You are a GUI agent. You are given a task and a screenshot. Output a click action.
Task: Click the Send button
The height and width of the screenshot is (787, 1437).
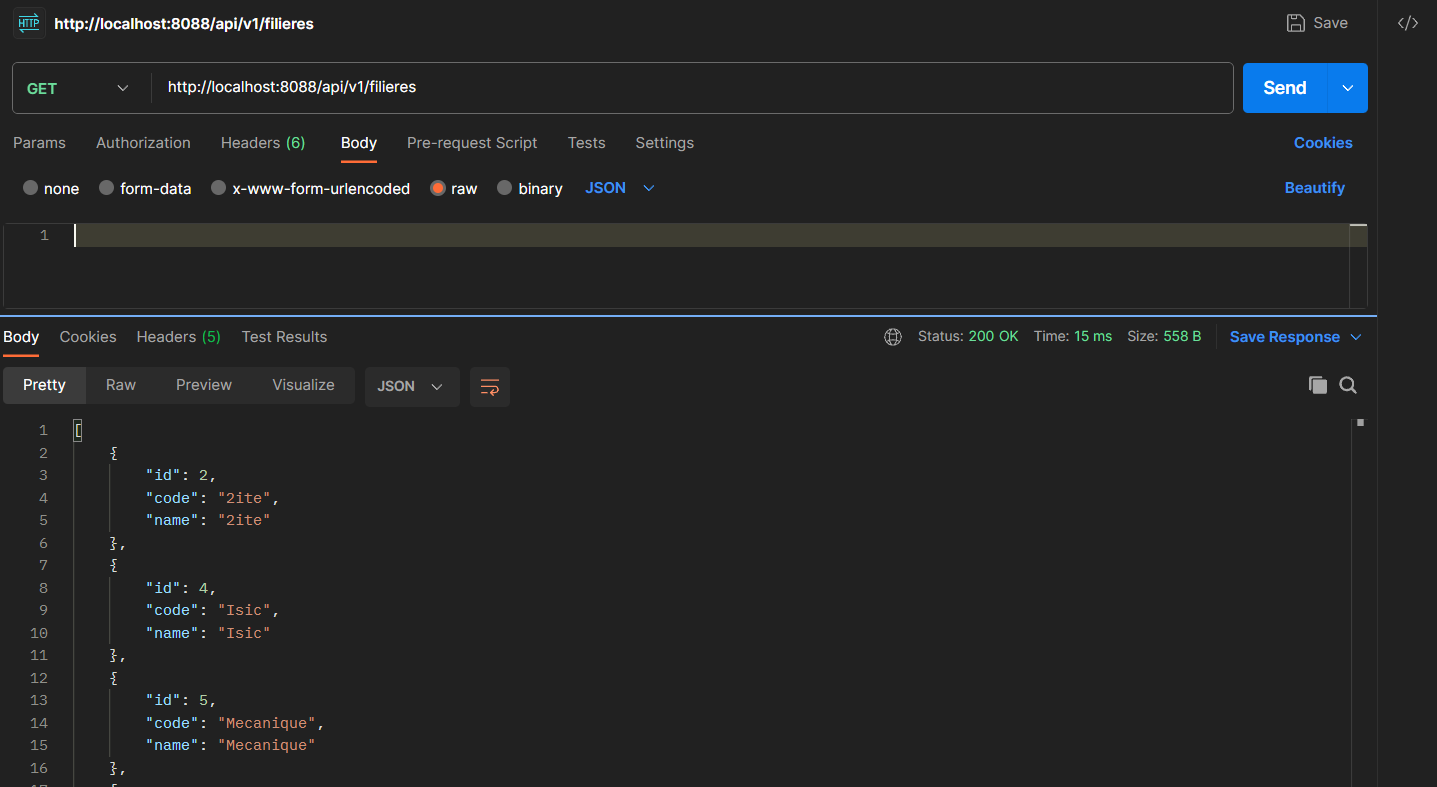coord(1284,88)
